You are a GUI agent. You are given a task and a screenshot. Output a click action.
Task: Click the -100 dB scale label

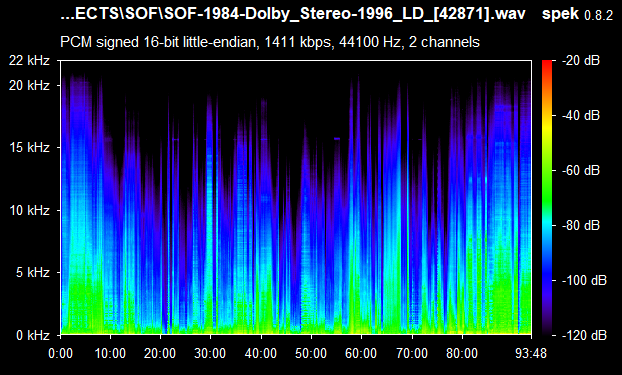[584, 281]
